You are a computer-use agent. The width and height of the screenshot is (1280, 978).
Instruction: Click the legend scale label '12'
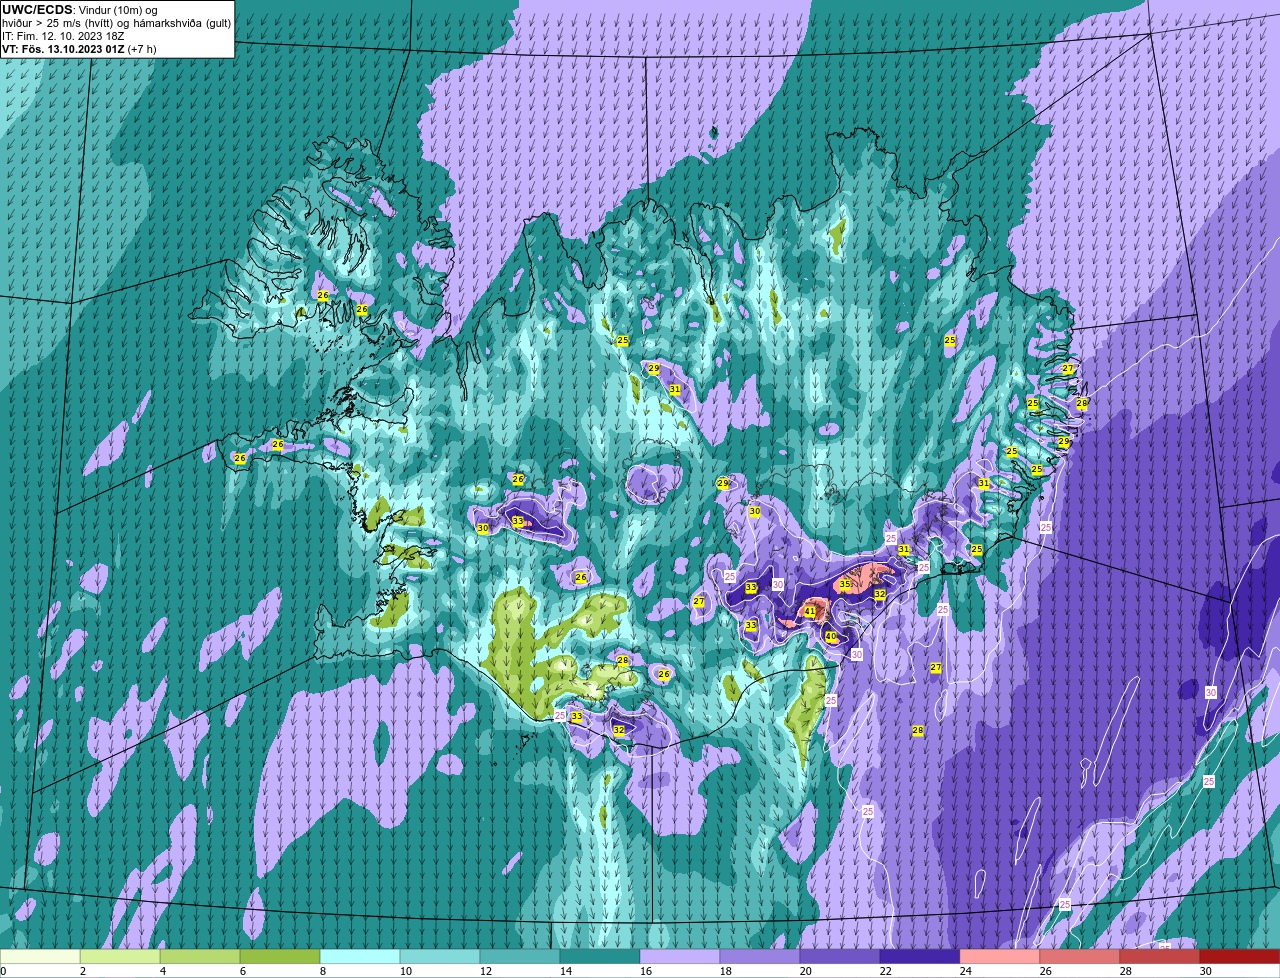point(485,971)
